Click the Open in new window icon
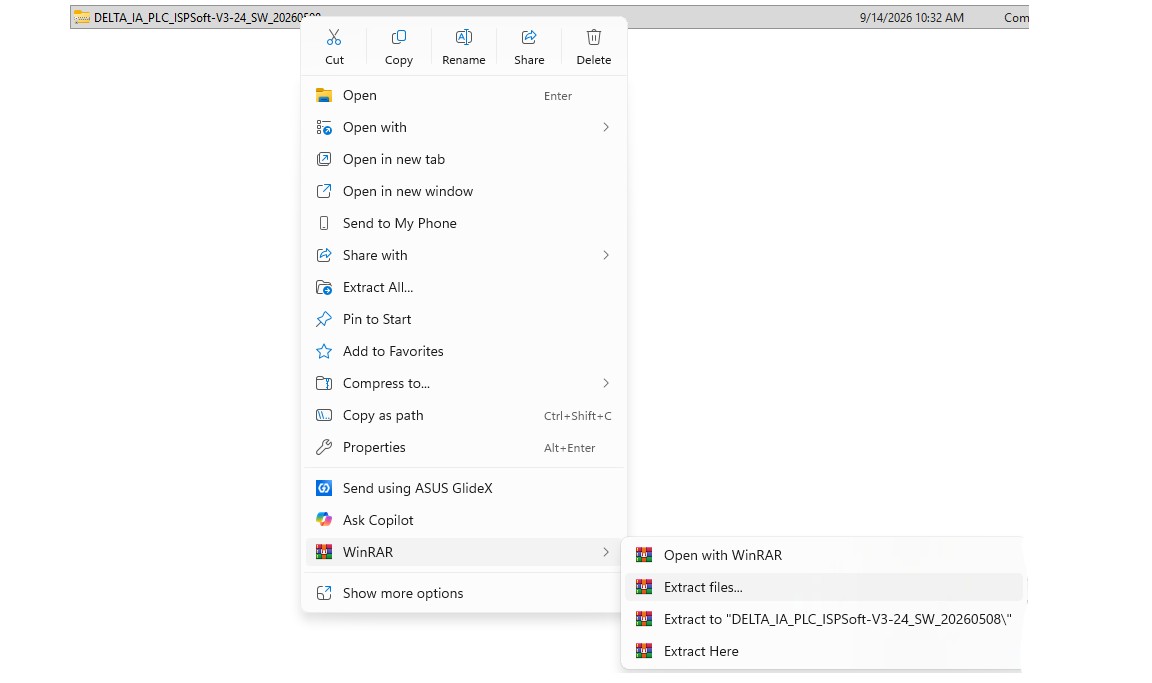1152x683 pixels. 323,192
